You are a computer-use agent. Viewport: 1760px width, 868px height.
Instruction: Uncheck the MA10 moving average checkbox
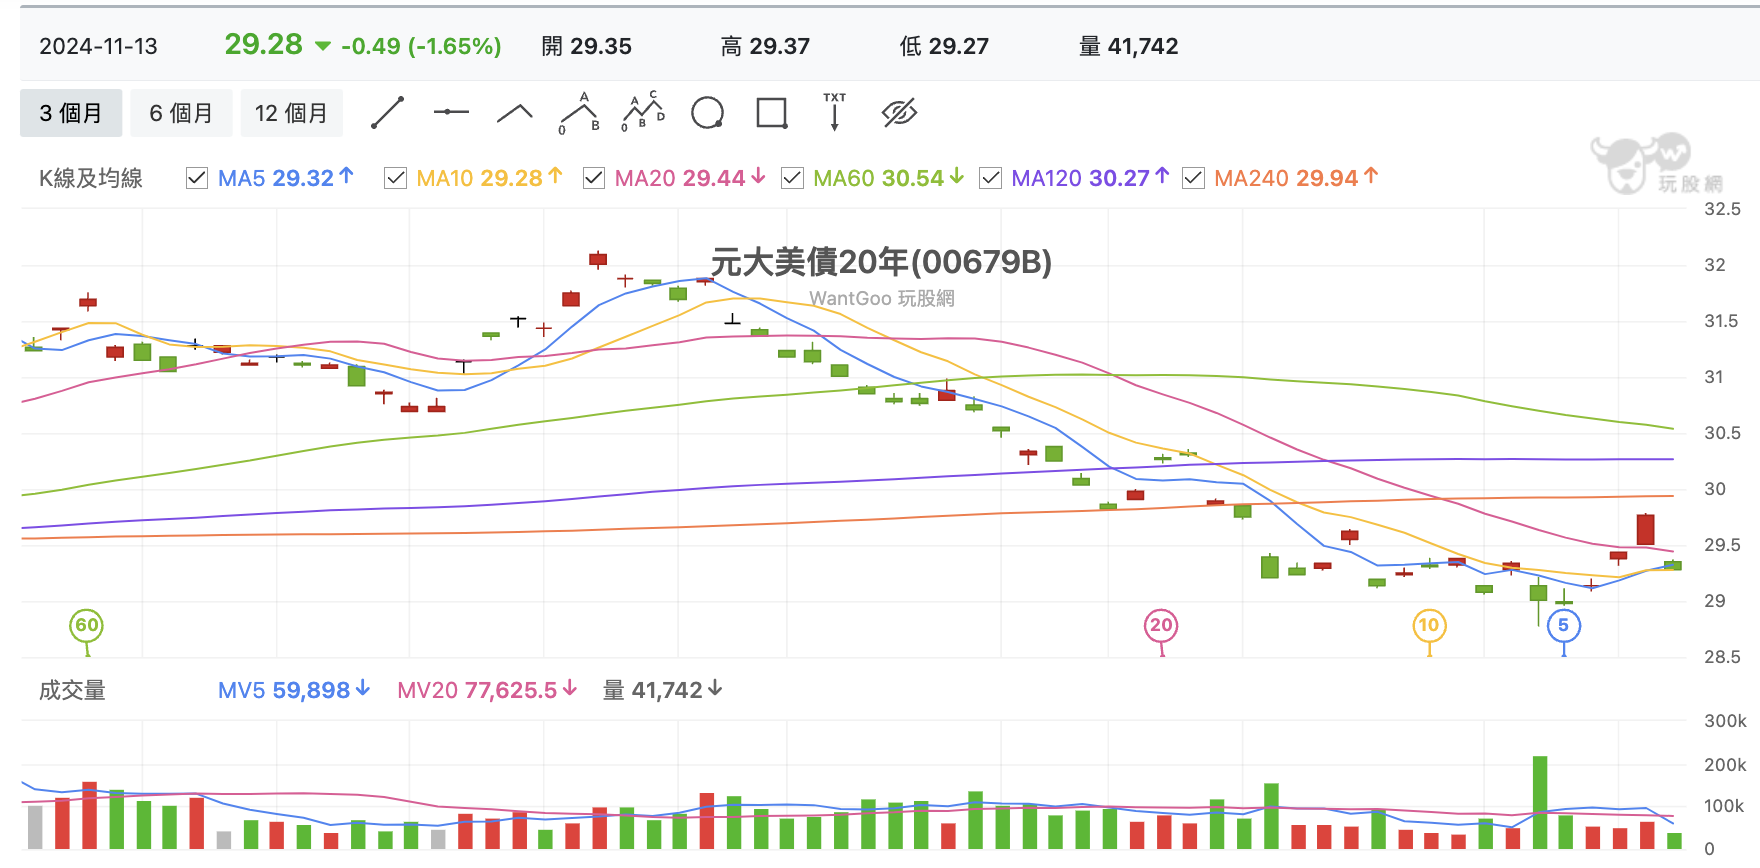point(395,178)
